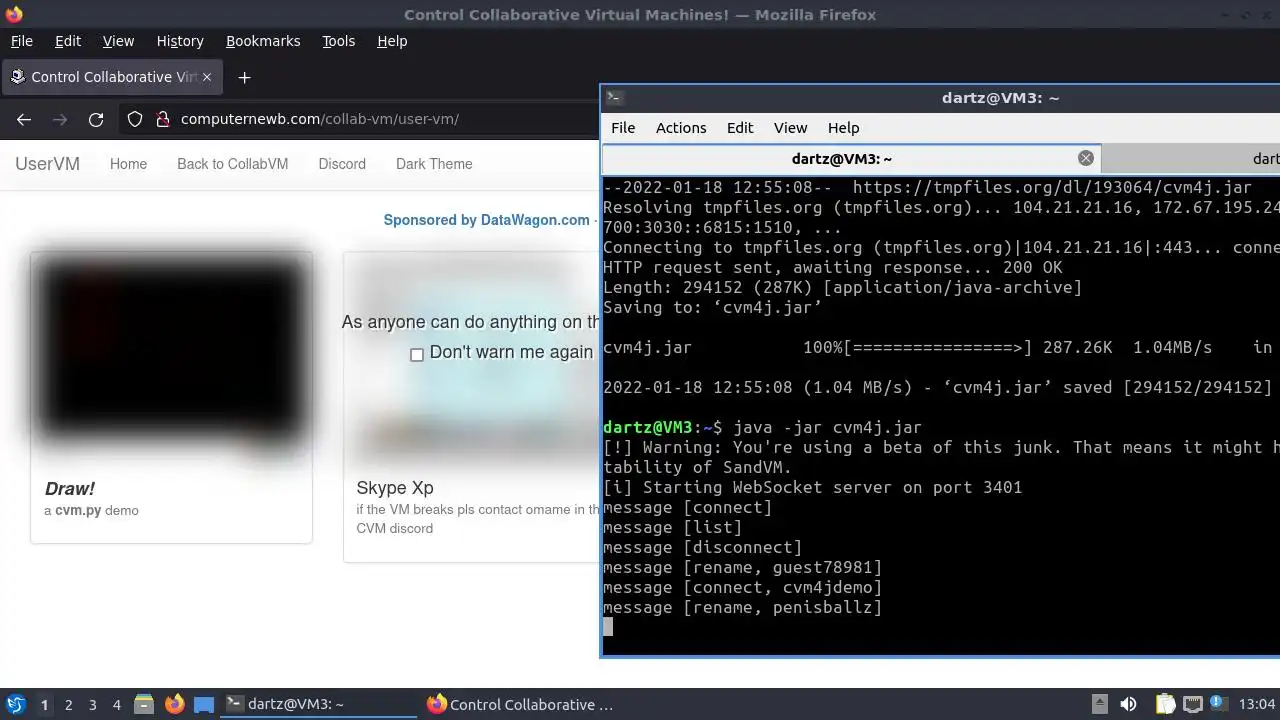The image size is (1280, 720).
Task: Click the terminal window title icon
Action: point(615,97)
